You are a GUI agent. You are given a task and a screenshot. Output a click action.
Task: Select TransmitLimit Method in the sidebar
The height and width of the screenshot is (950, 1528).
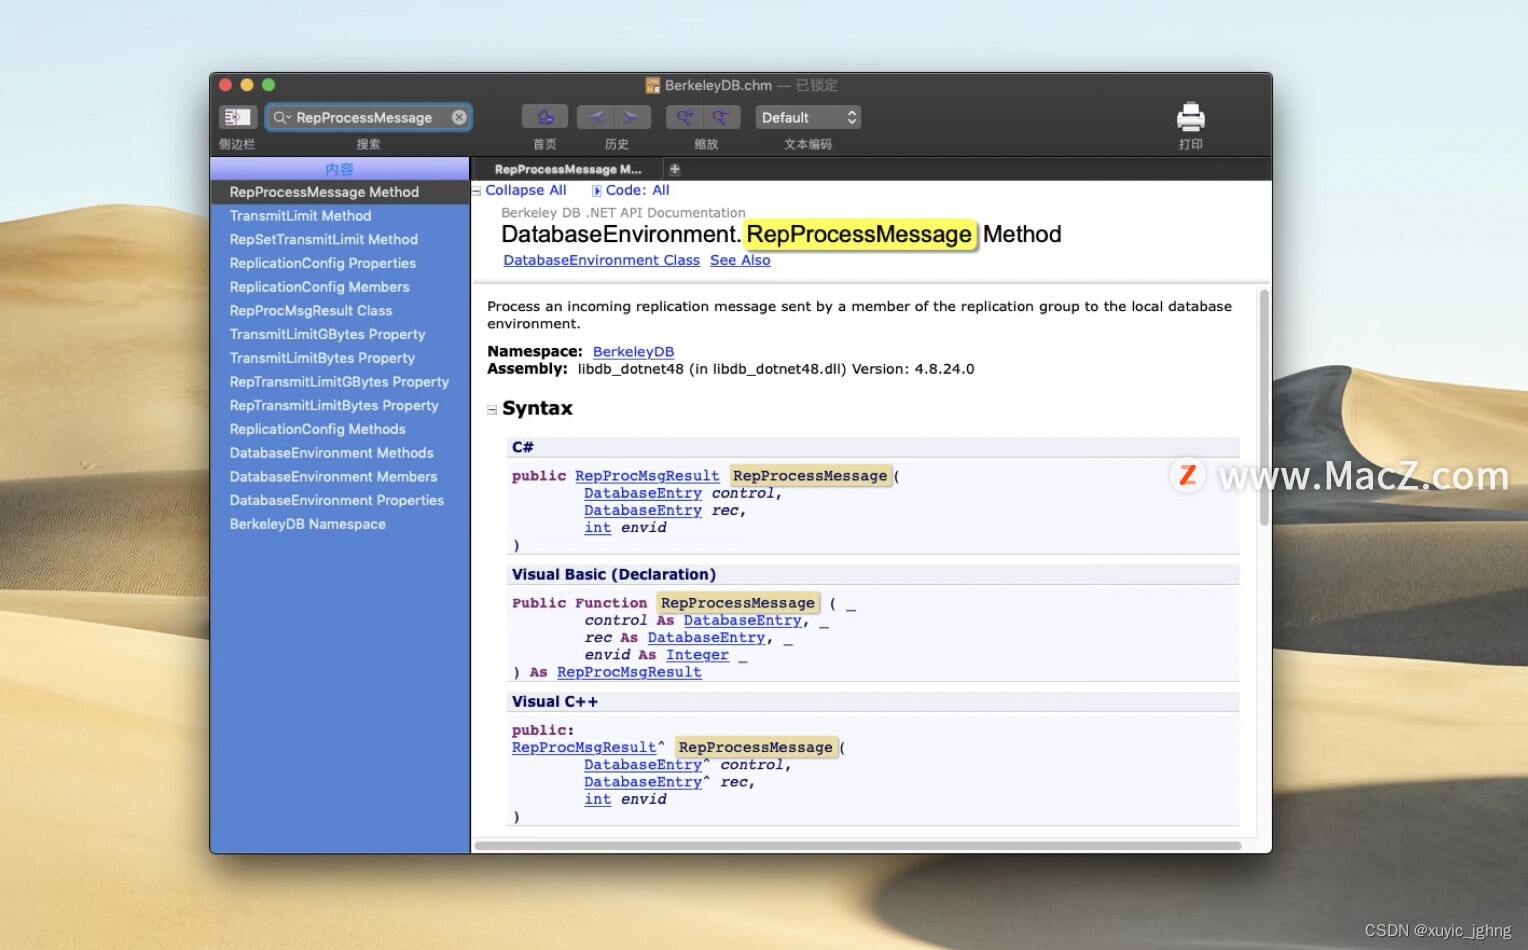(x=301, y=215)
